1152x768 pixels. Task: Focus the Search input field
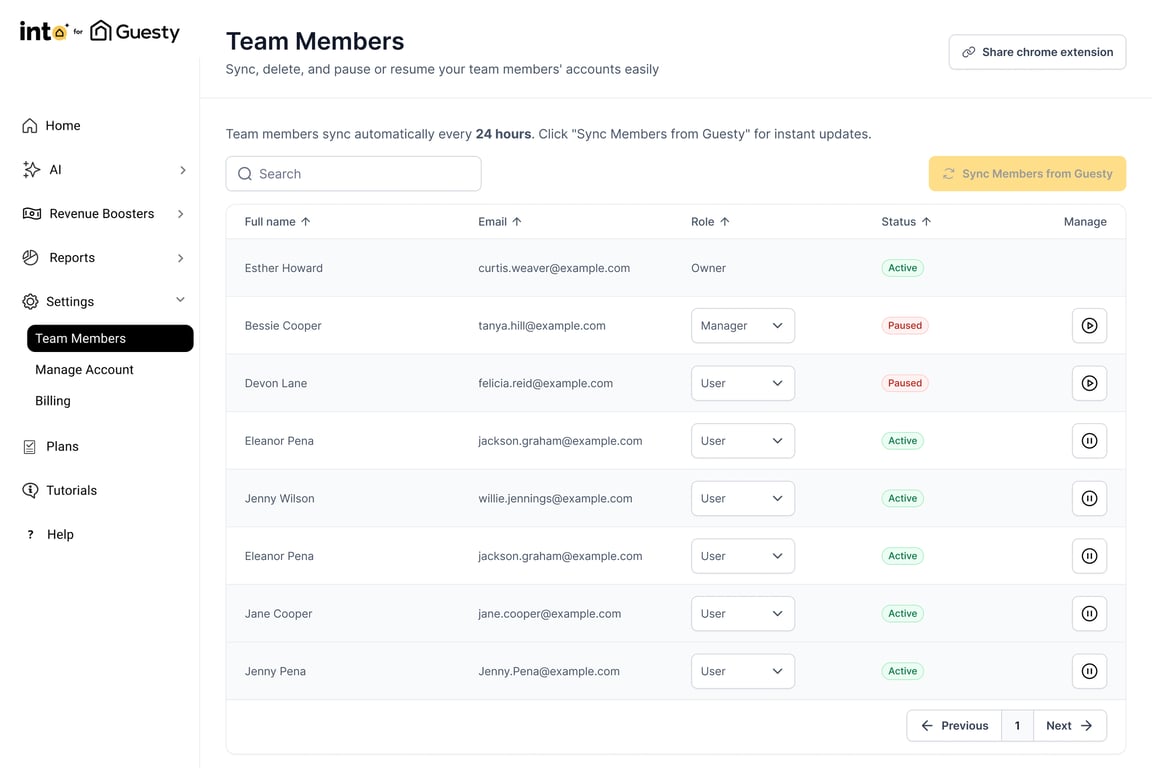[x=353, y=173]
